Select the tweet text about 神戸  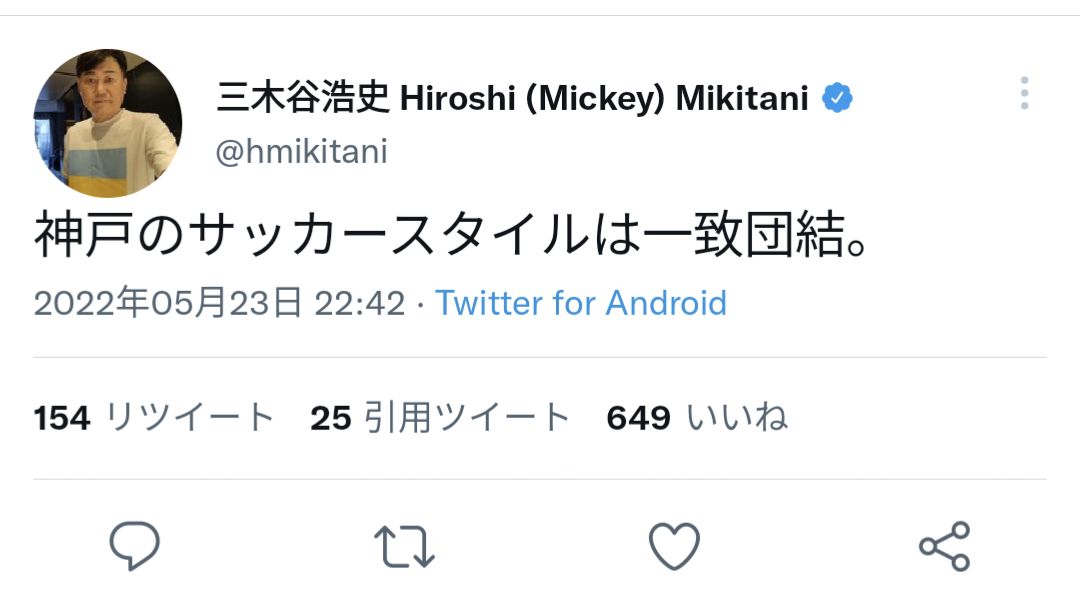[449, 238]
